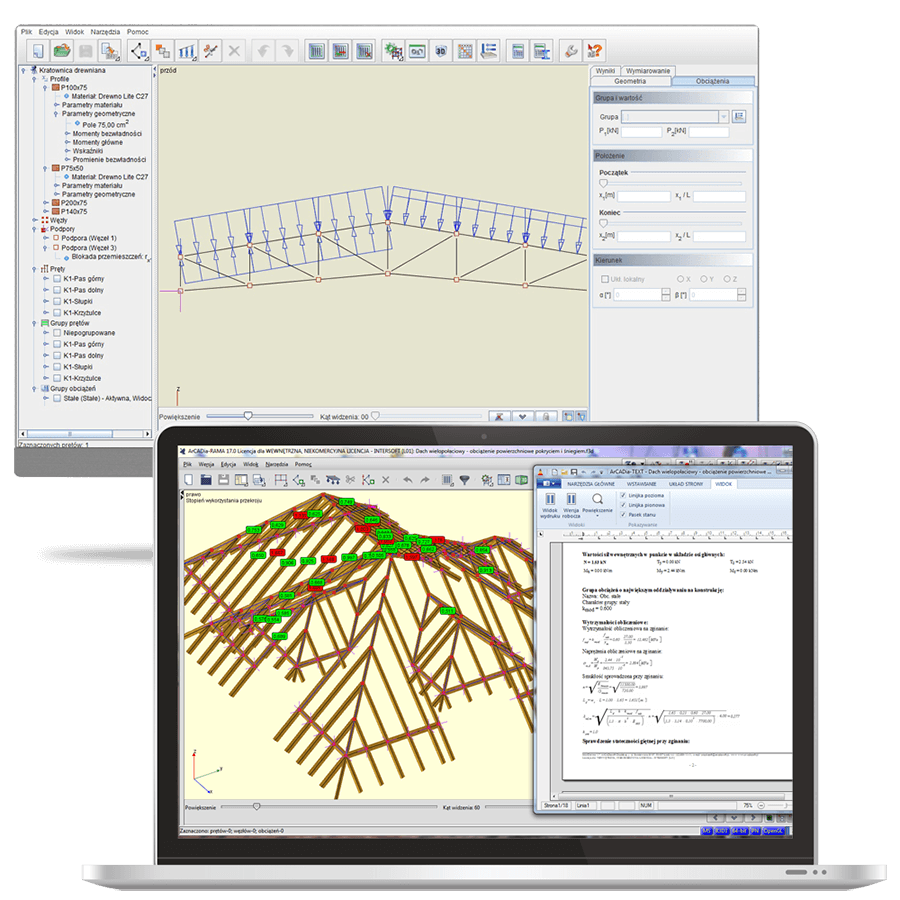Click Widok wydruku icon in ArCADia-TEXT ribbon

550,500
